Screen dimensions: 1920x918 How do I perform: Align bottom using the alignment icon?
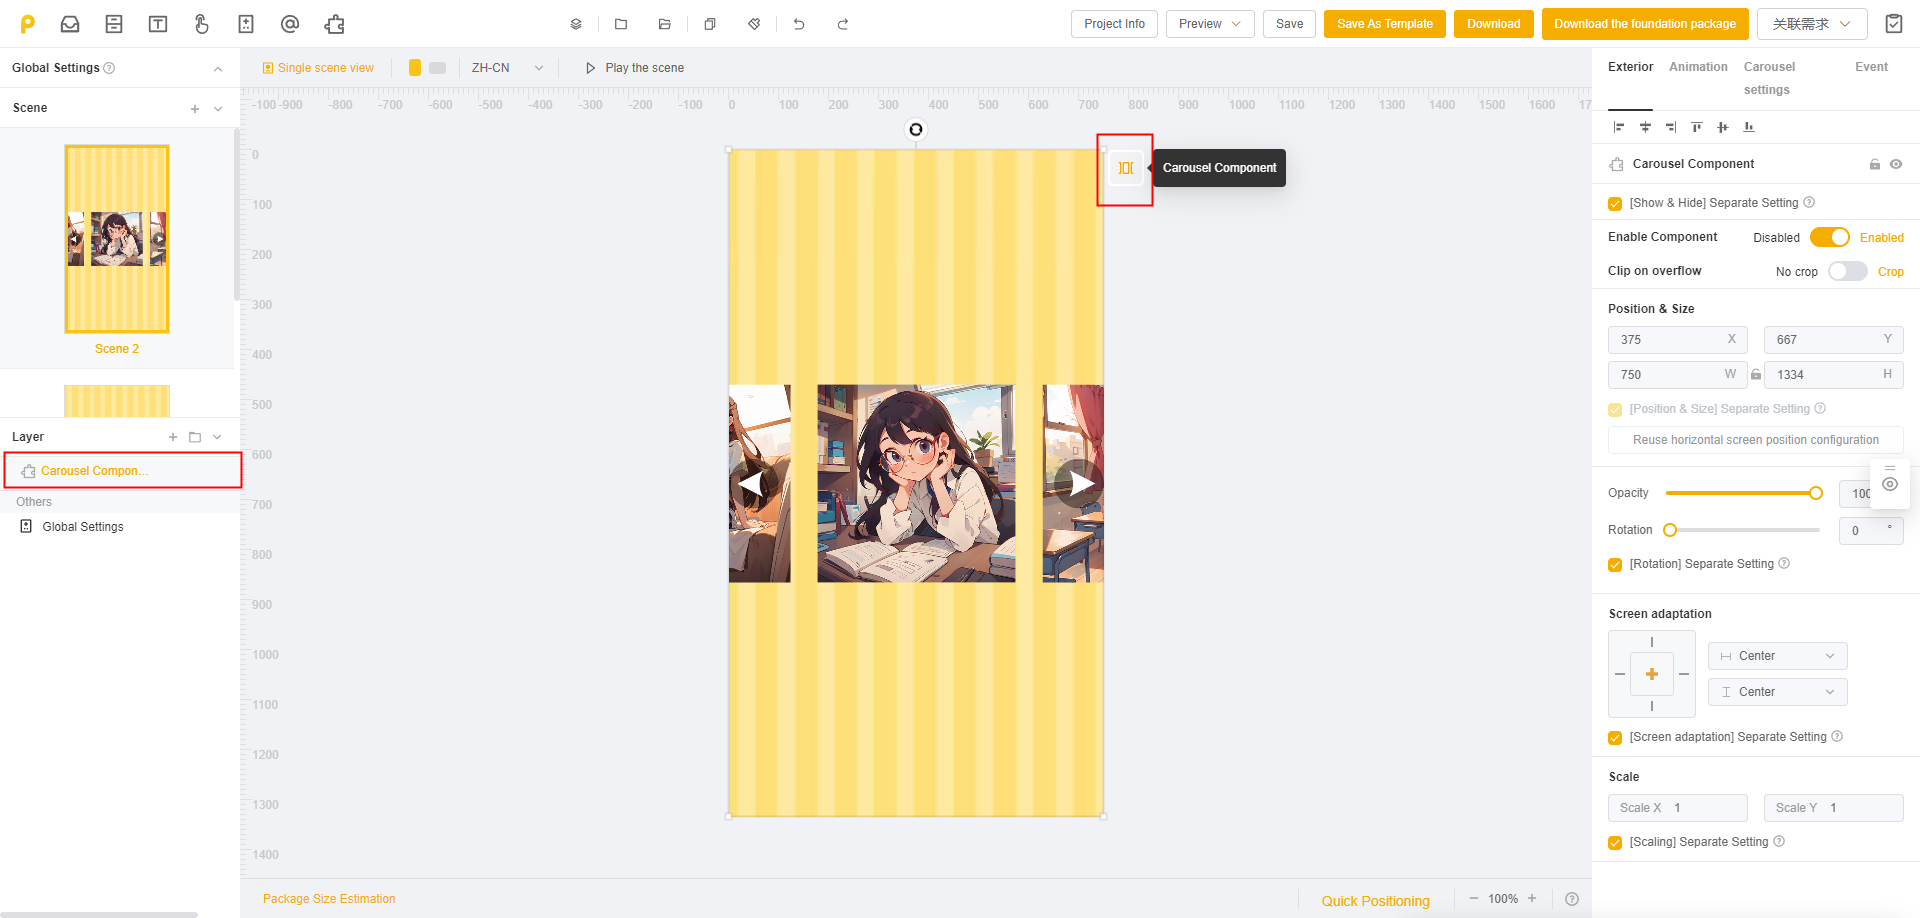click(x=1749, y=127)
